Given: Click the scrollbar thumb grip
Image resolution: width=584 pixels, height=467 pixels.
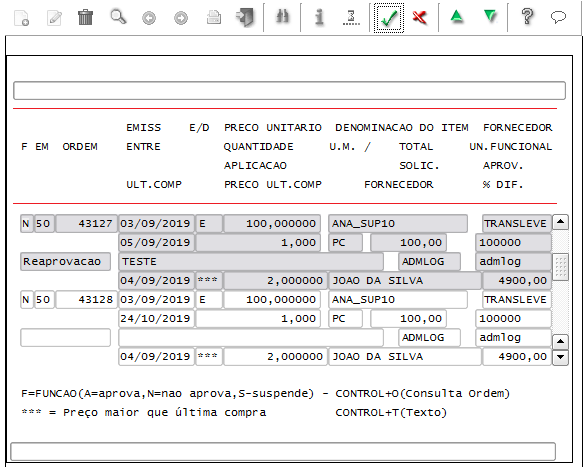Looking at the screenshot, I should point(560,267).
